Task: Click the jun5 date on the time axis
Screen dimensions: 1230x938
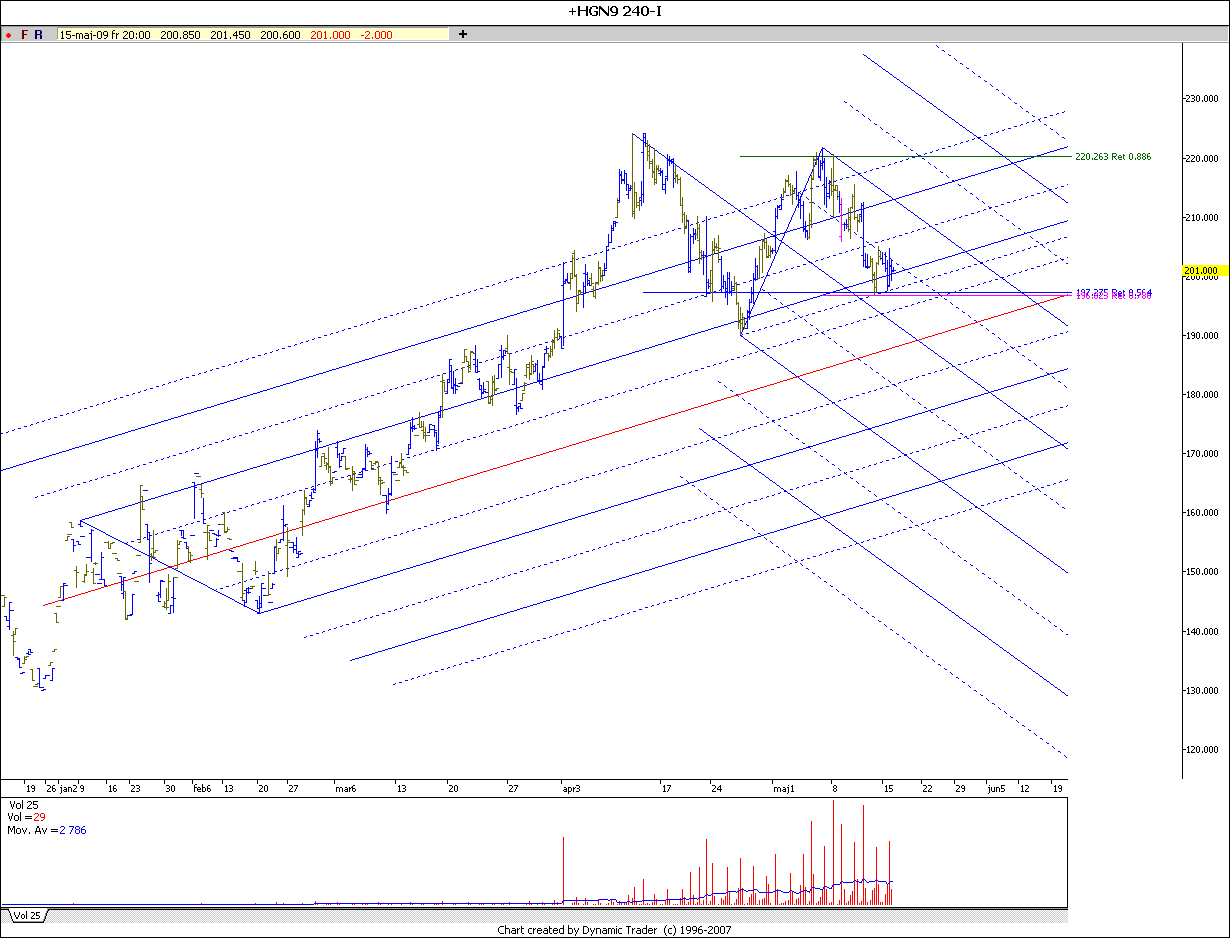Action: tap(996, 788)
